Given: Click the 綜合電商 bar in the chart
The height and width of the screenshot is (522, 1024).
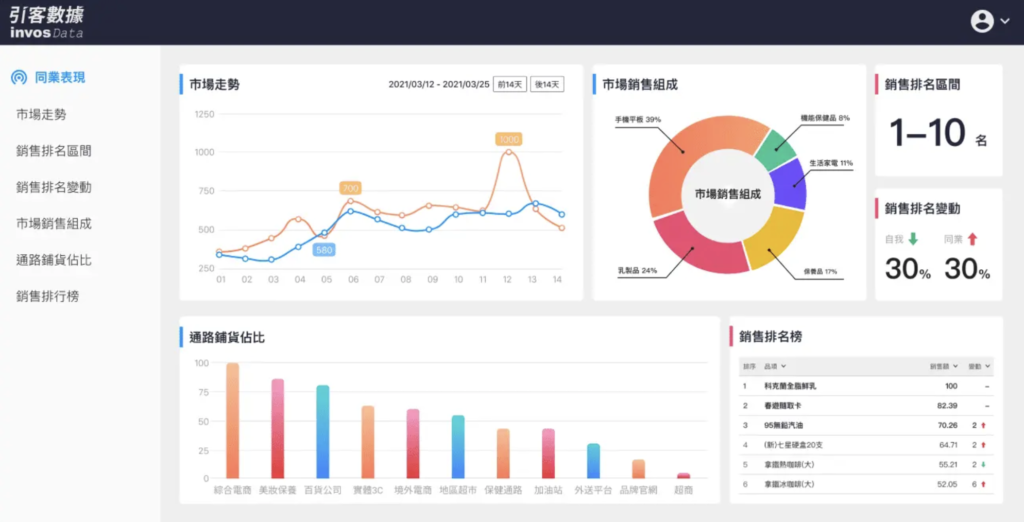Looking at the screenshot, I should (232, 420).
